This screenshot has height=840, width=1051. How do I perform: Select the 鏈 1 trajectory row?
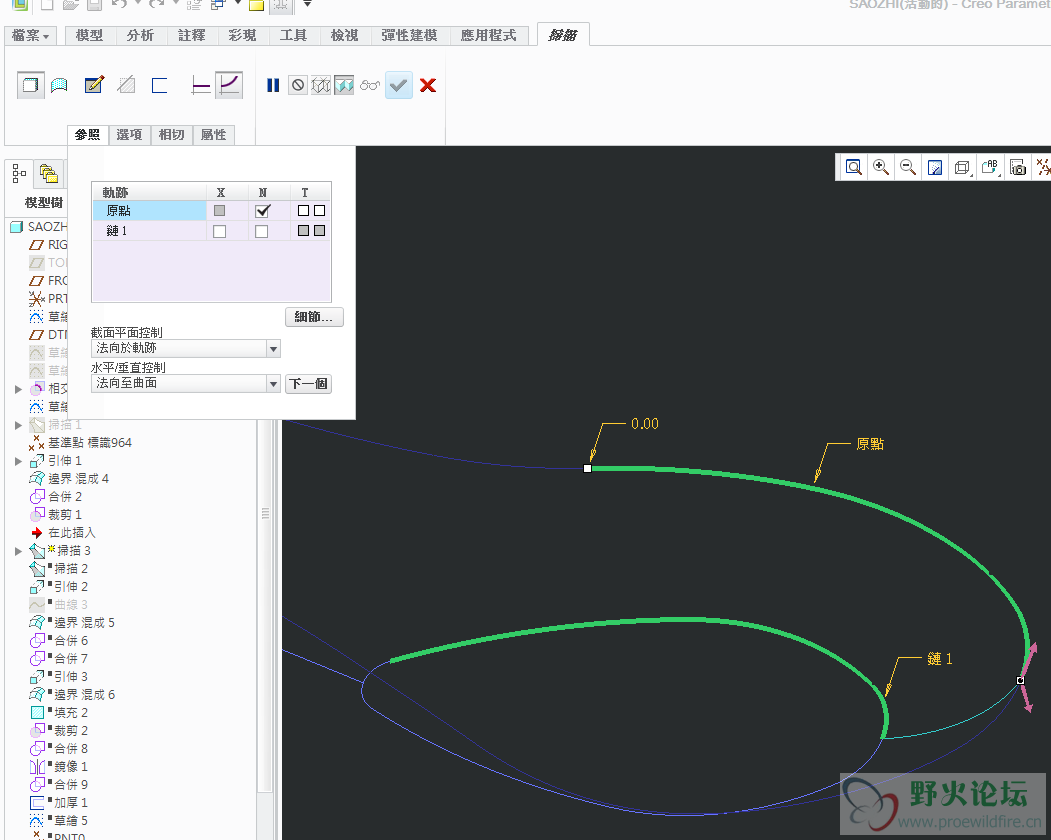[211, 231]
